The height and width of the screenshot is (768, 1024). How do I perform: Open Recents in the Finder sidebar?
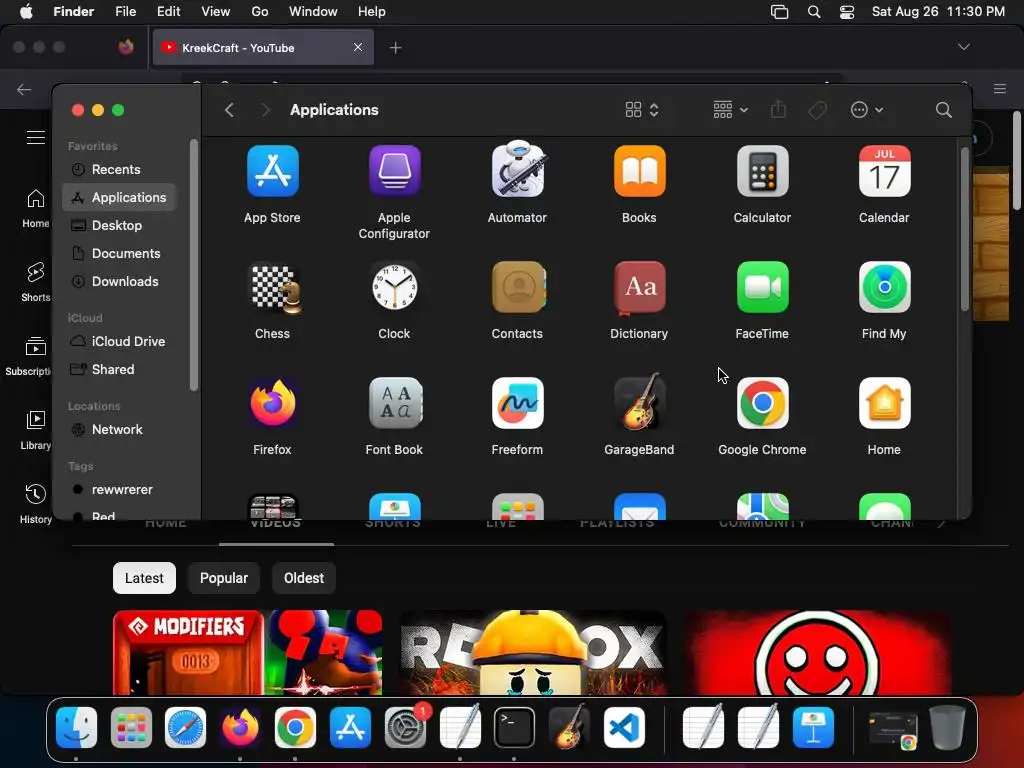pyautogui.click(x=120, y=169)
